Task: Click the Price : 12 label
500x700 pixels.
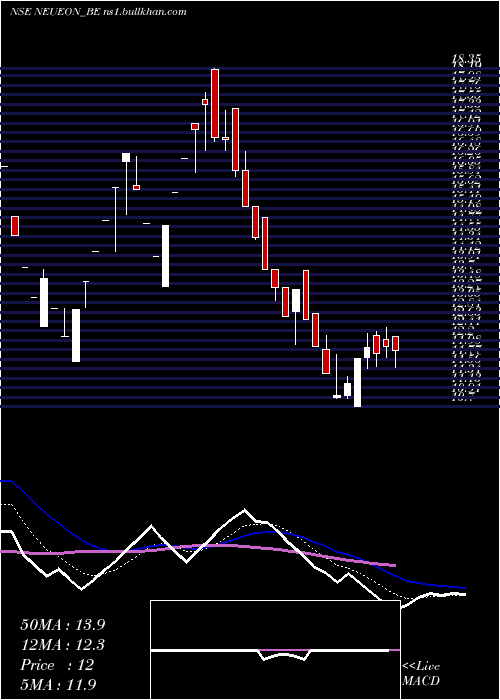Action: [x=57, y=665]
